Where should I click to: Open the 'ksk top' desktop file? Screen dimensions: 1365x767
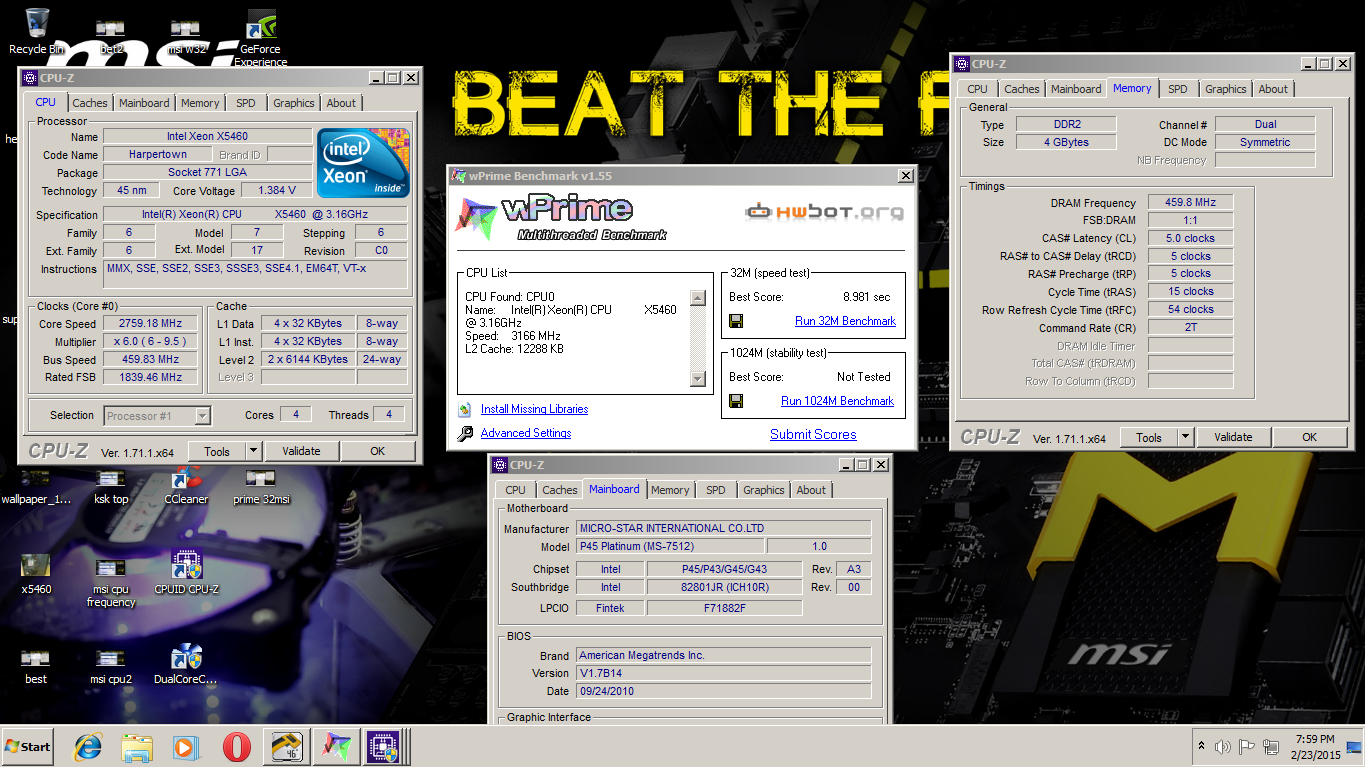tap(111, 485)
